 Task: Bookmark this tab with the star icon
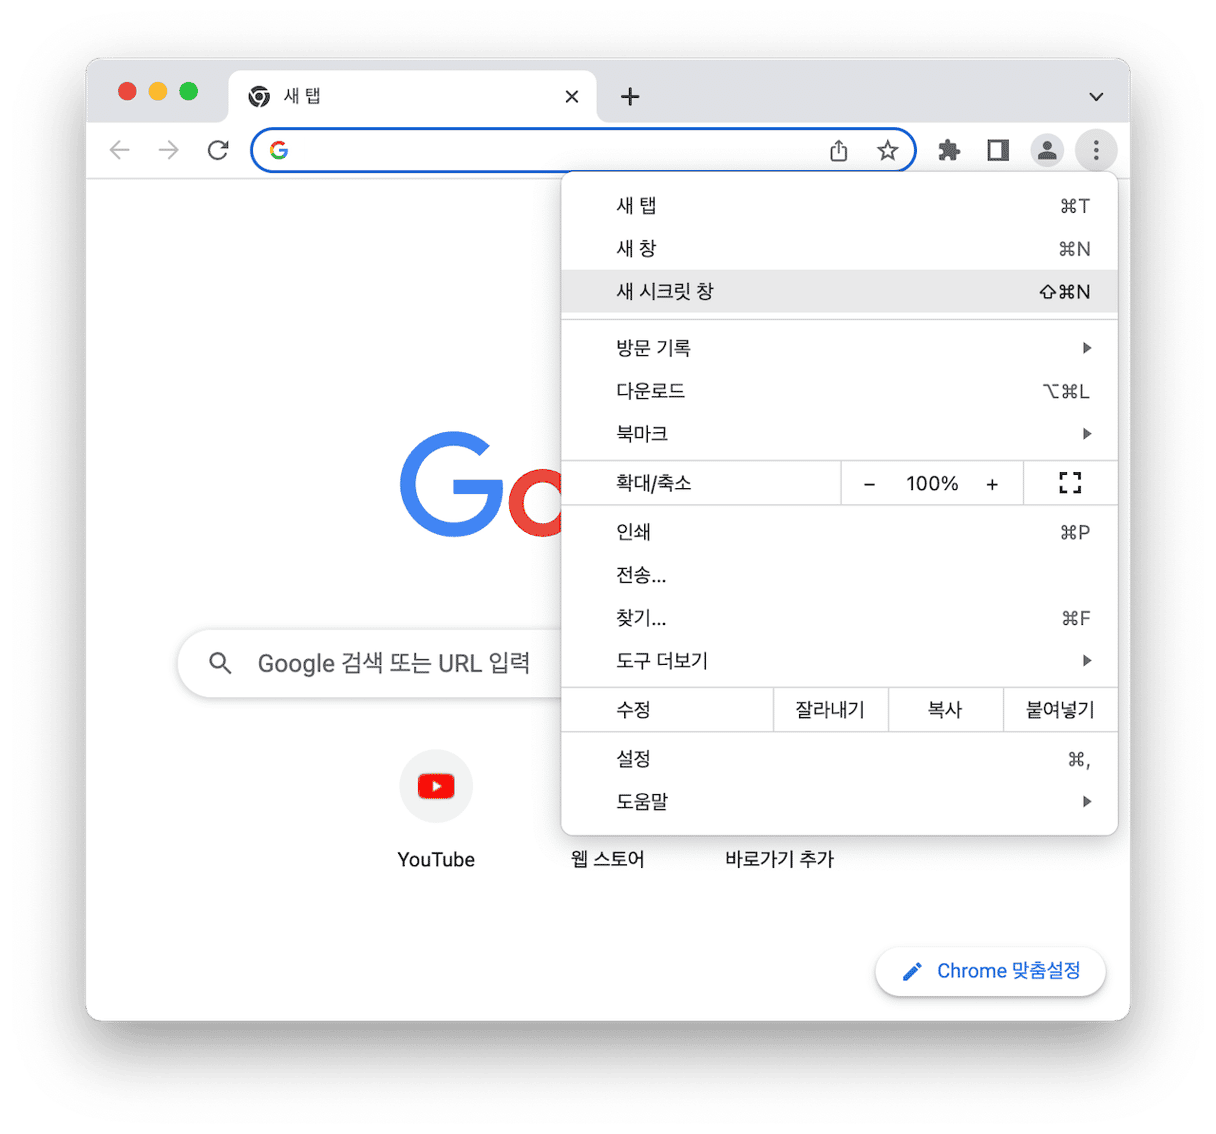(887, 150)
